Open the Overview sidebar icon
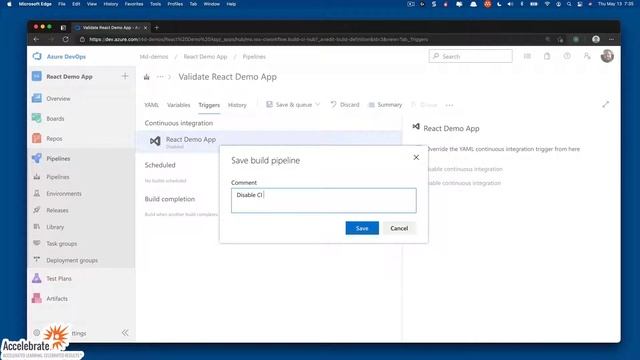The width and height of the screenshot is (640, 360). (x=37, y=98)
